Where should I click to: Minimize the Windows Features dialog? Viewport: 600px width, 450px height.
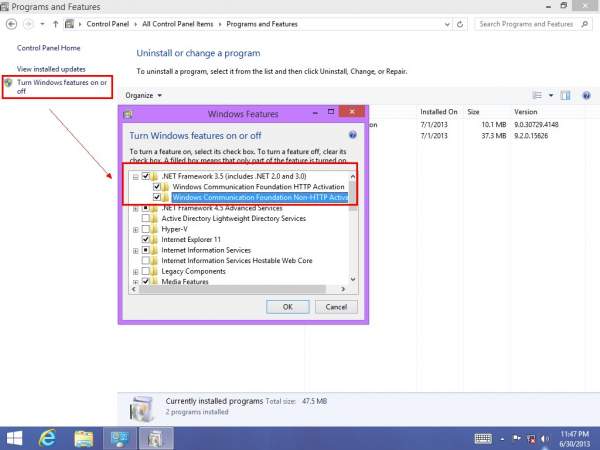point(315,112)
